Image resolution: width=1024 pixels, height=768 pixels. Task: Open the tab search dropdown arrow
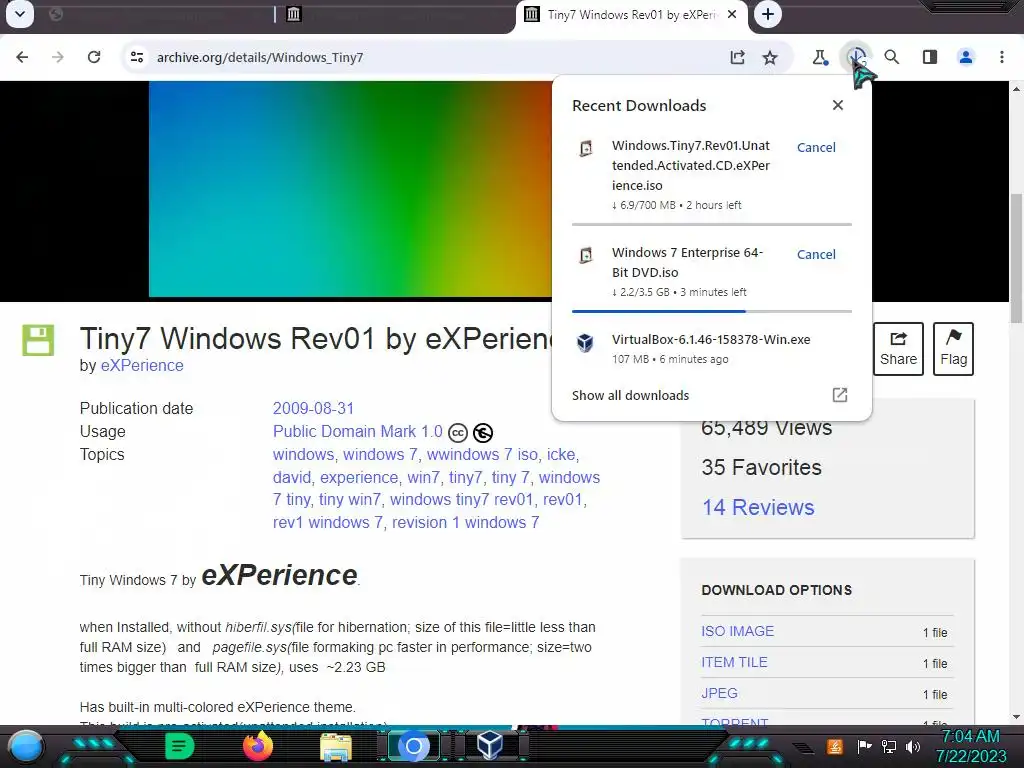pyautogui.click(x=20, y=14)
